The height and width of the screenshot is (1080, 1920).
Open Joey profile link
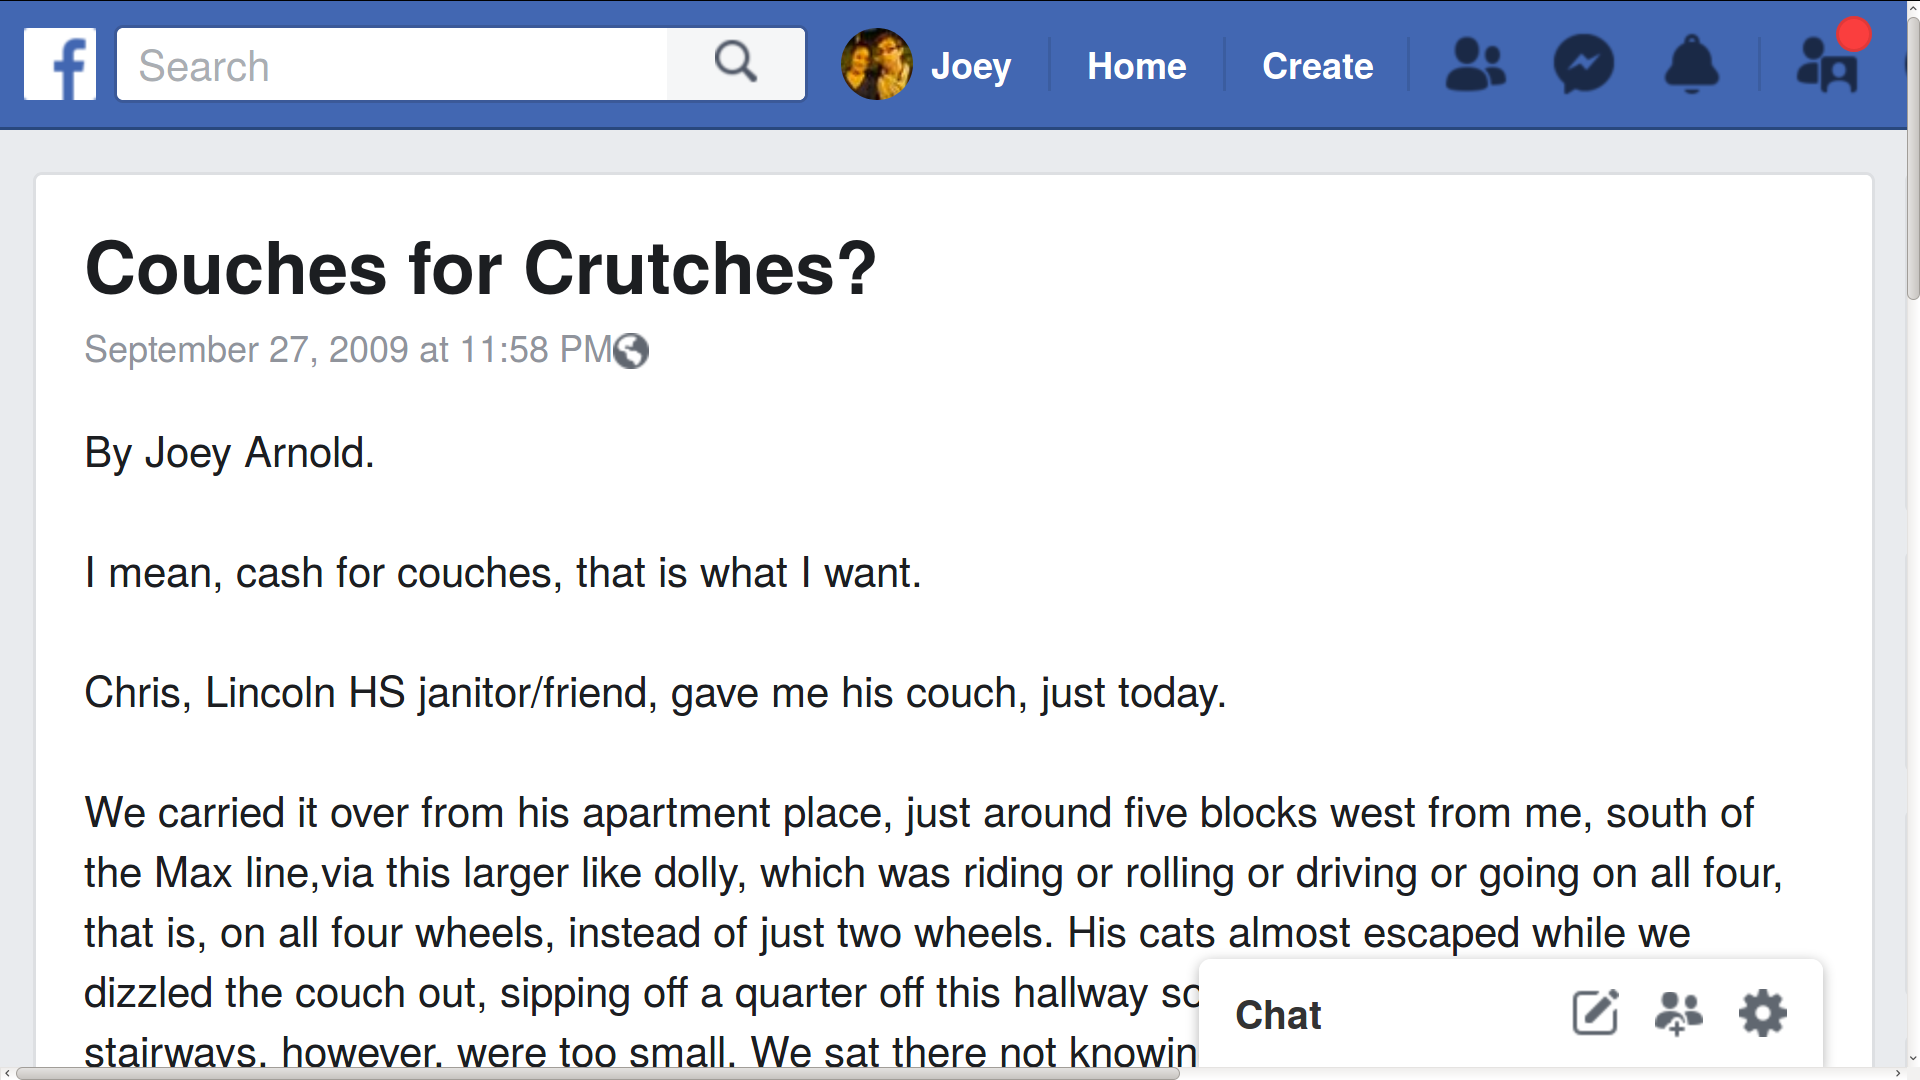tap(970, 66)
